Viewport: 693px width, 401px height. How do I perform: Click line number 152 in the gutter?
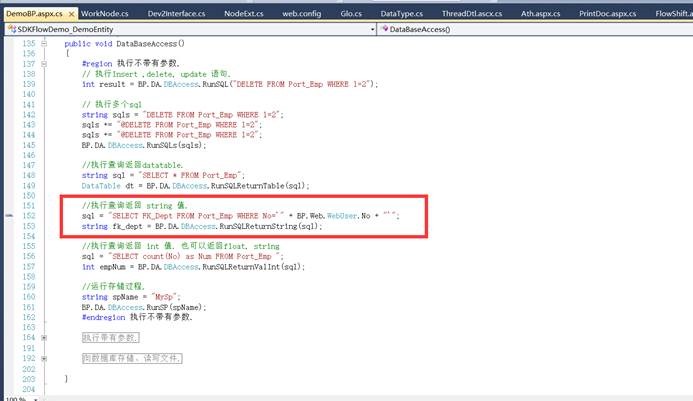[29, 216]
